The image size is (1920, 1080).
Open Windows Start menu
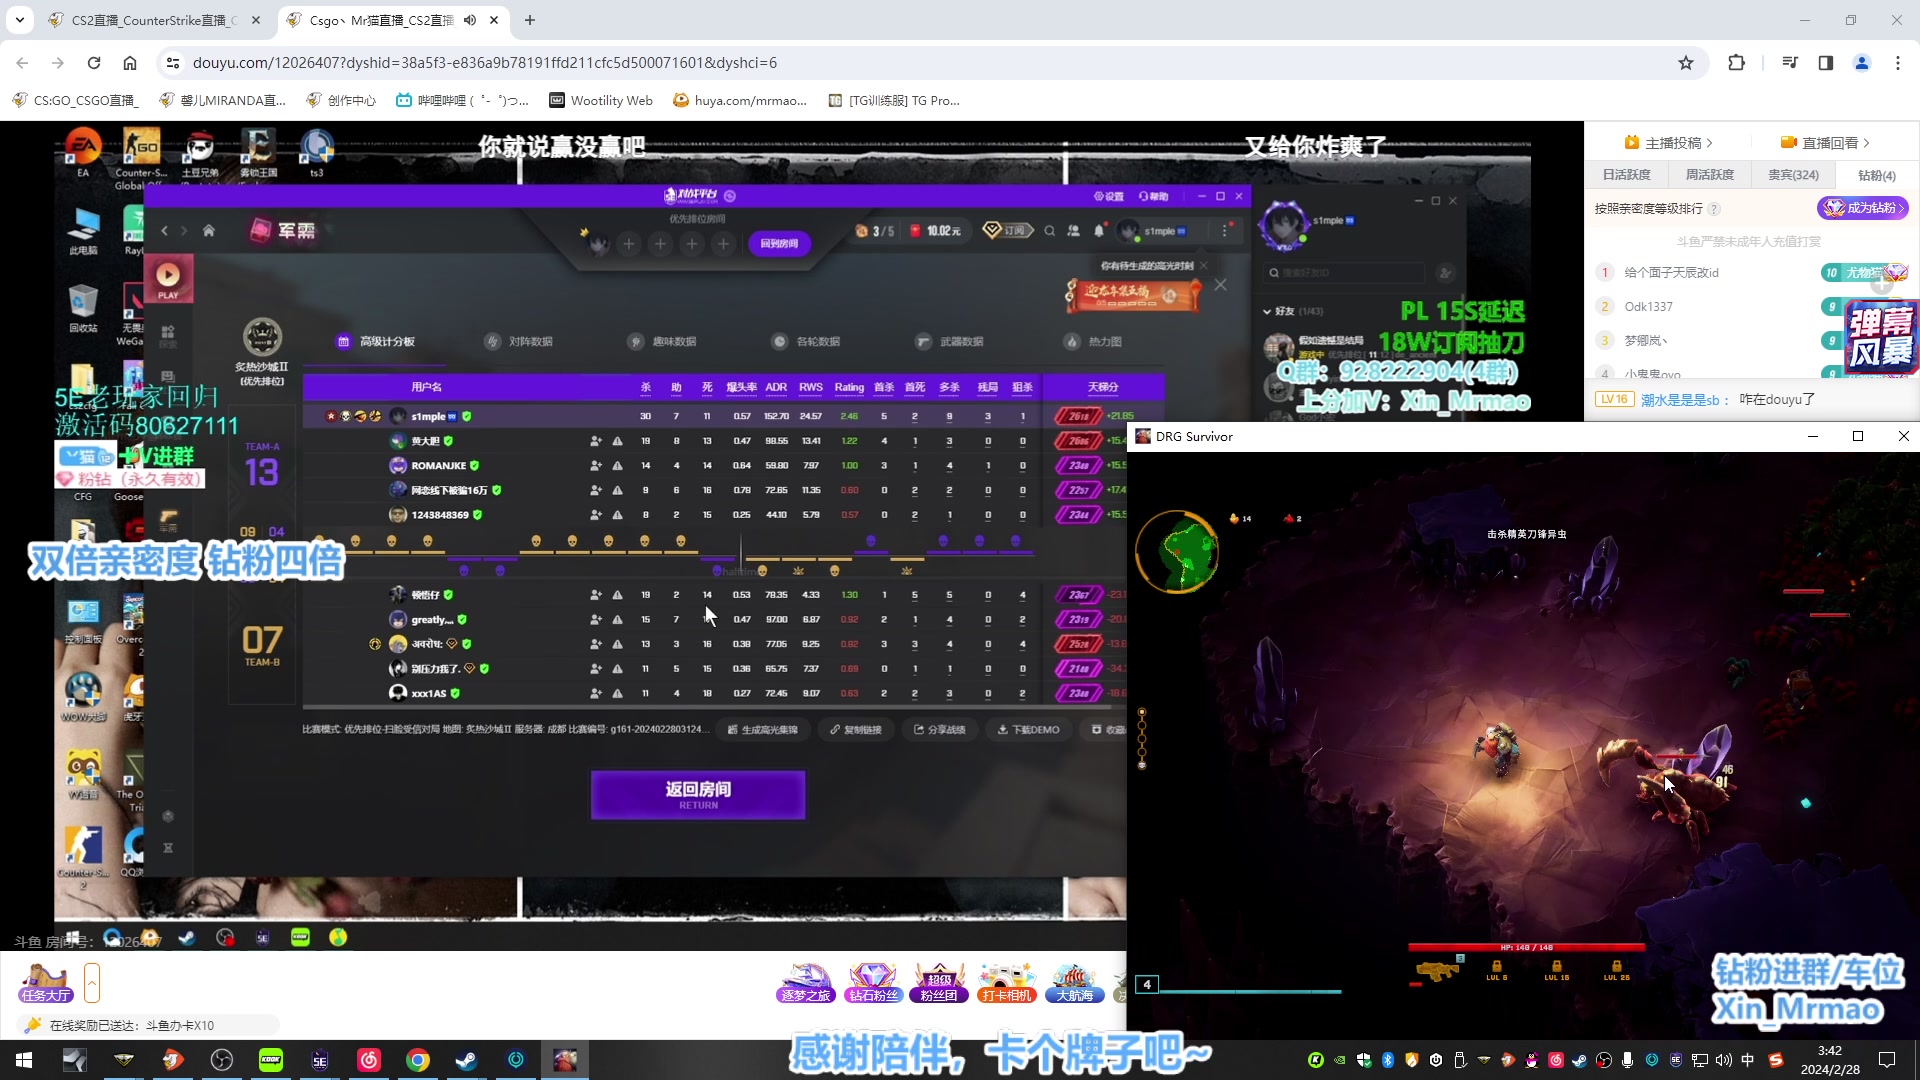click(x=24, y=1060)
